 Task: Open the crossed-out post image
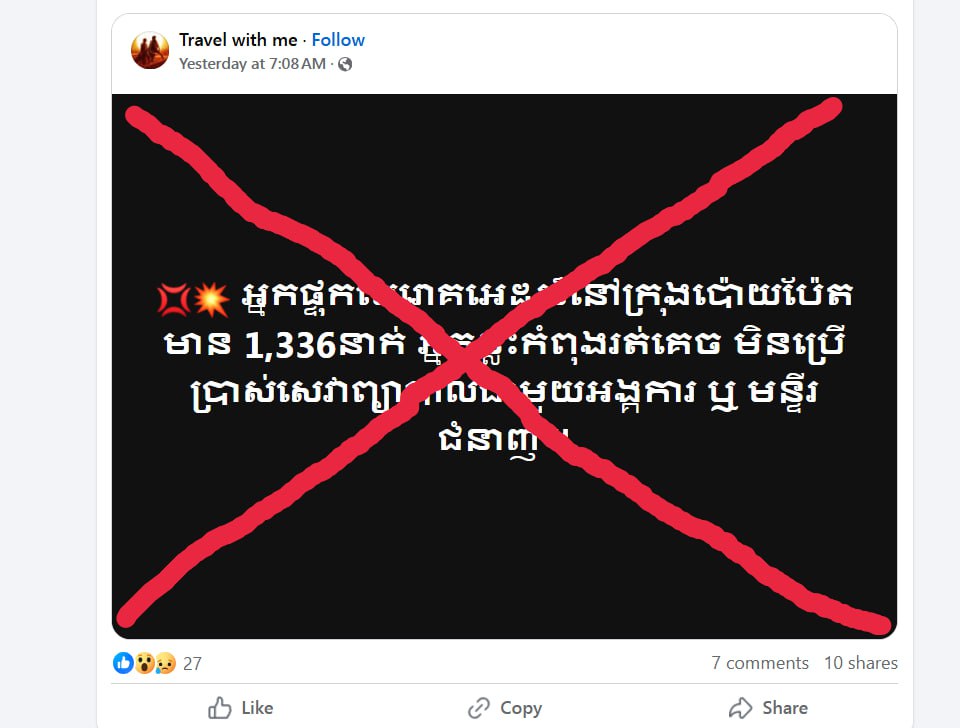pos(504,366)
